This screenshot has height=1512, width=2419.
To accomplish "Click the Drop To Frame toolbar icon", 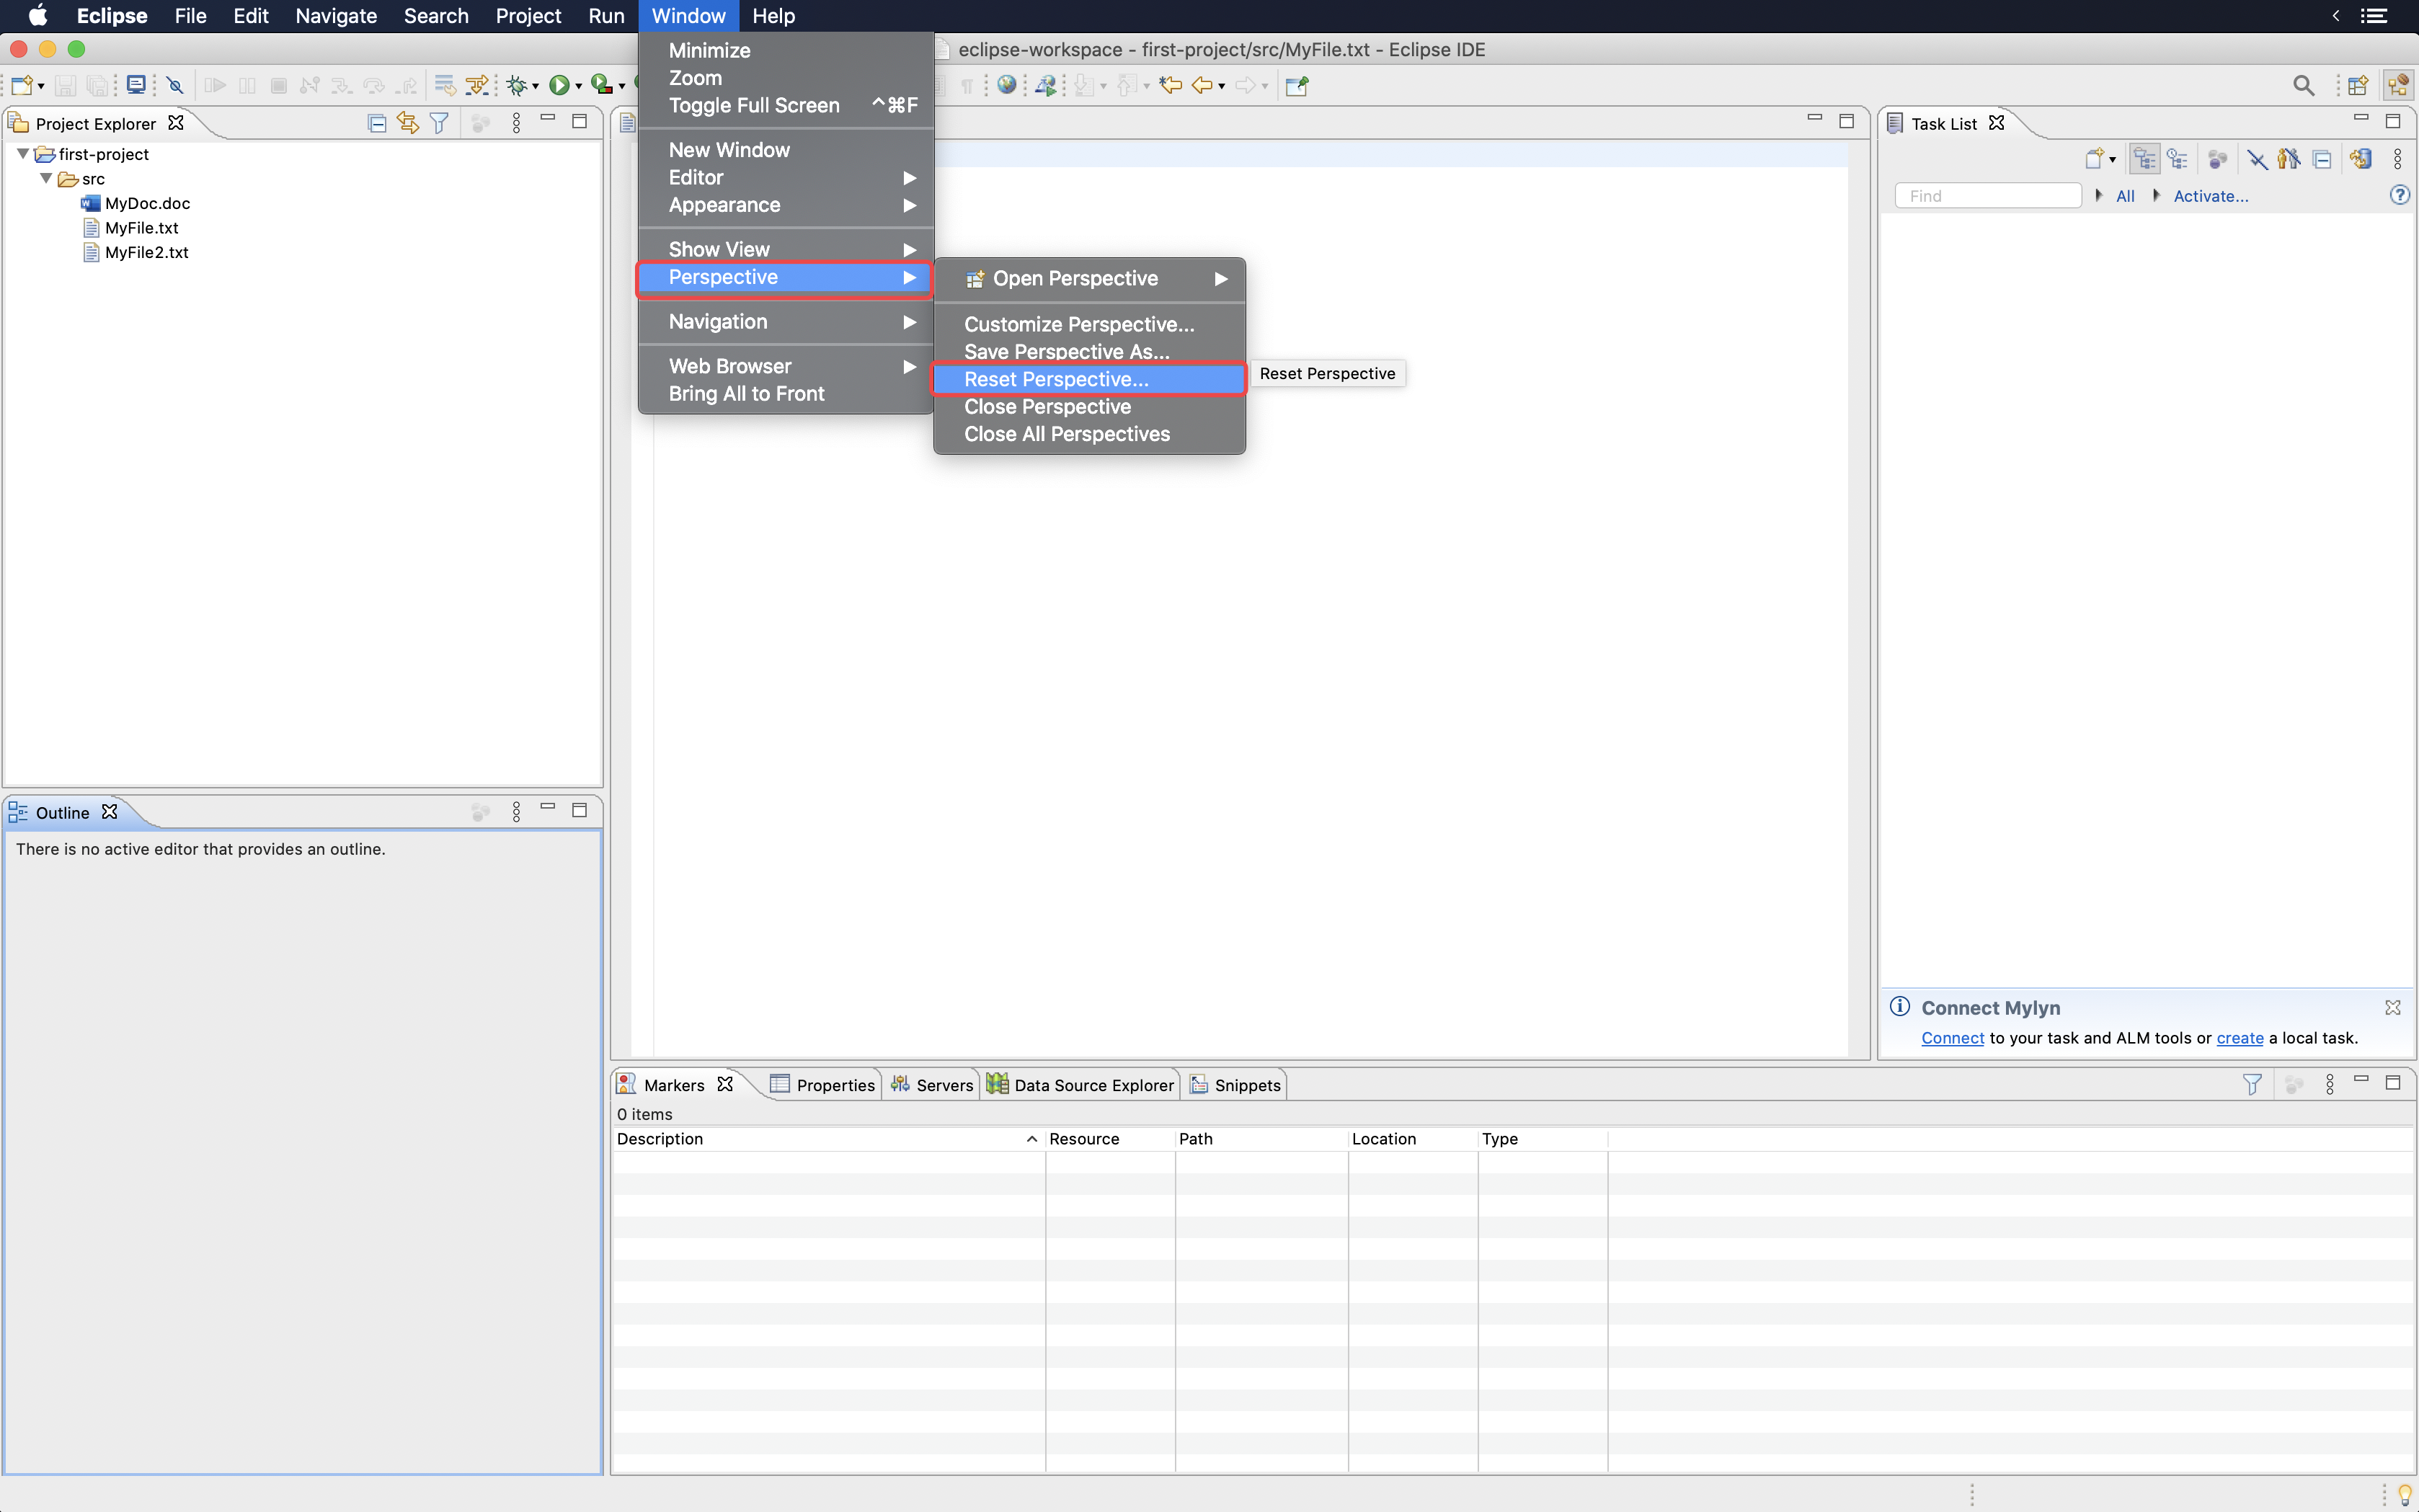I will 445,86.
